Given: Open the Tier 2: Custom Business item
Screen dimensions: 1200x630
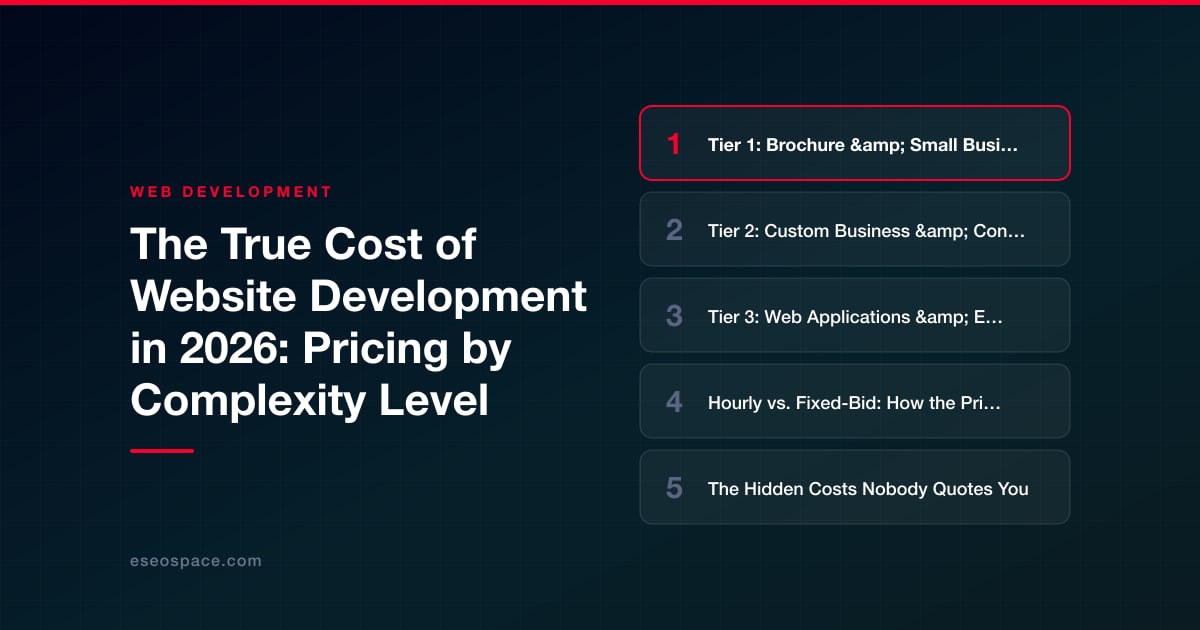Looking at the screenshot, I should pos(855,229).
